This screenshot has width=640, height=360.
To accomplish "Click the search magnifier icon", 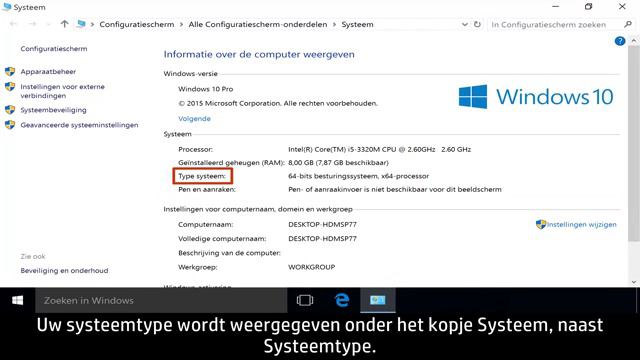I will [x=628, y=24].
